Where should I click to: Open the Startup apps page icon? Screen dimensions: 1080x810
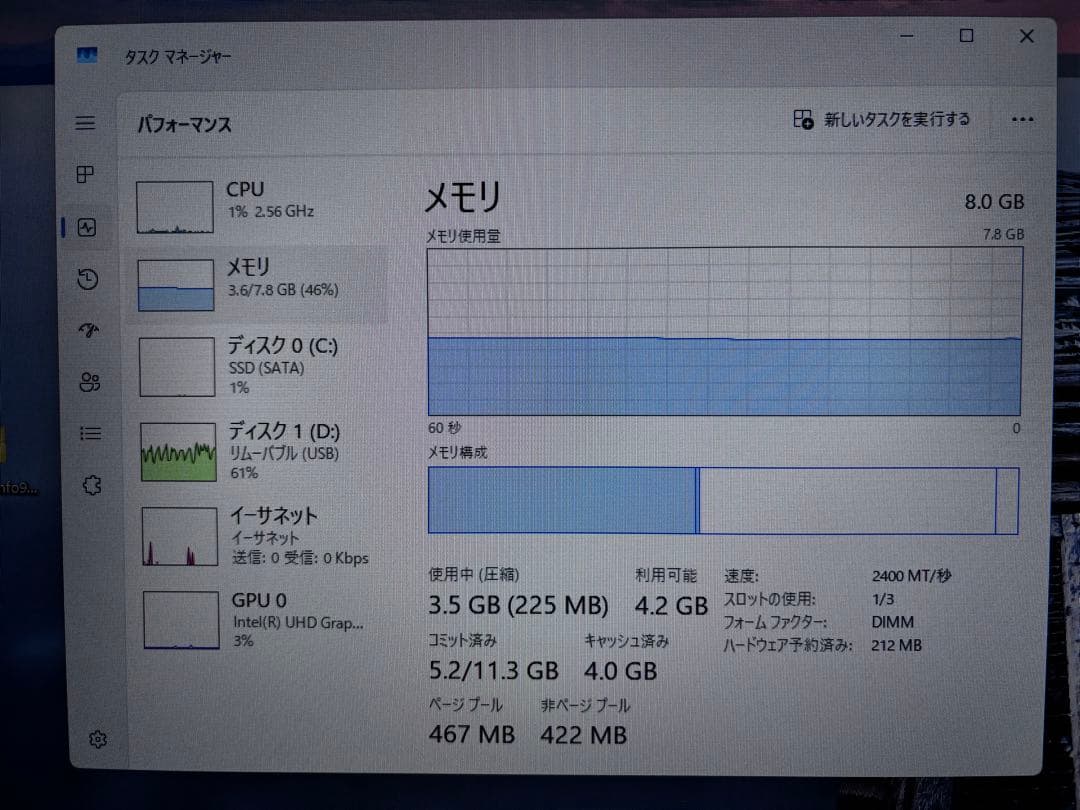88,330
